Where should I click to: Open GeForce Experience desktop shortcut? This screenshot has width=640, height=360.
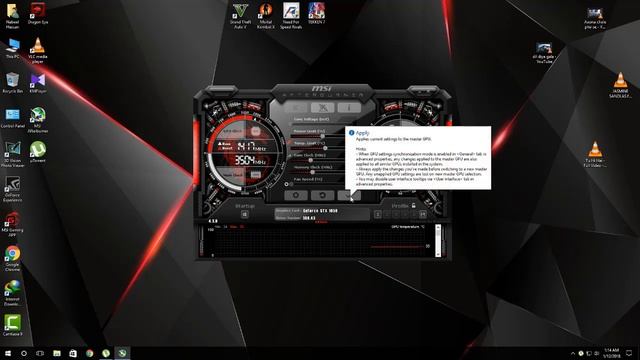pyautogui.click(x=13, y=189)
